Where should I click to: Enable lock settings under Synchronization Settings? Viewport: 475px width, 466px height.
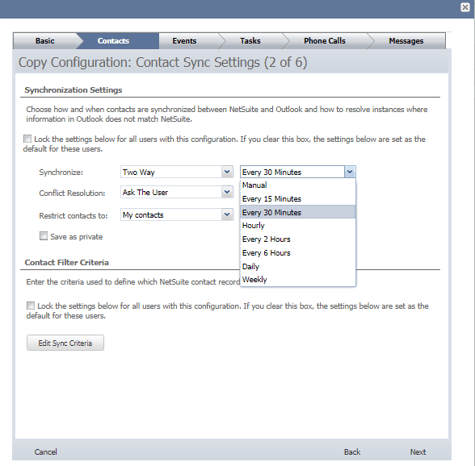(x=27, y=139)
